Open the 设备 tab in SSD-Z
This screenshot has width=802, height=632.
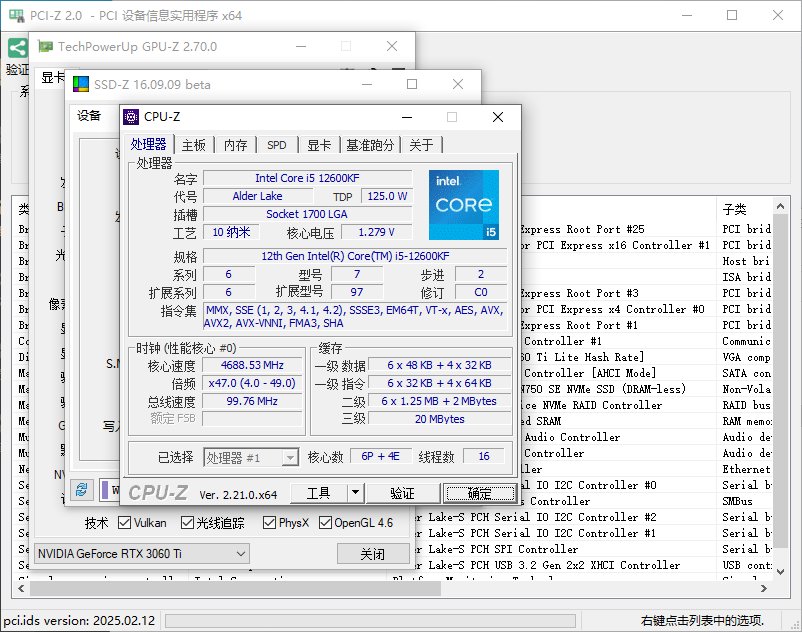coord(89,116)
